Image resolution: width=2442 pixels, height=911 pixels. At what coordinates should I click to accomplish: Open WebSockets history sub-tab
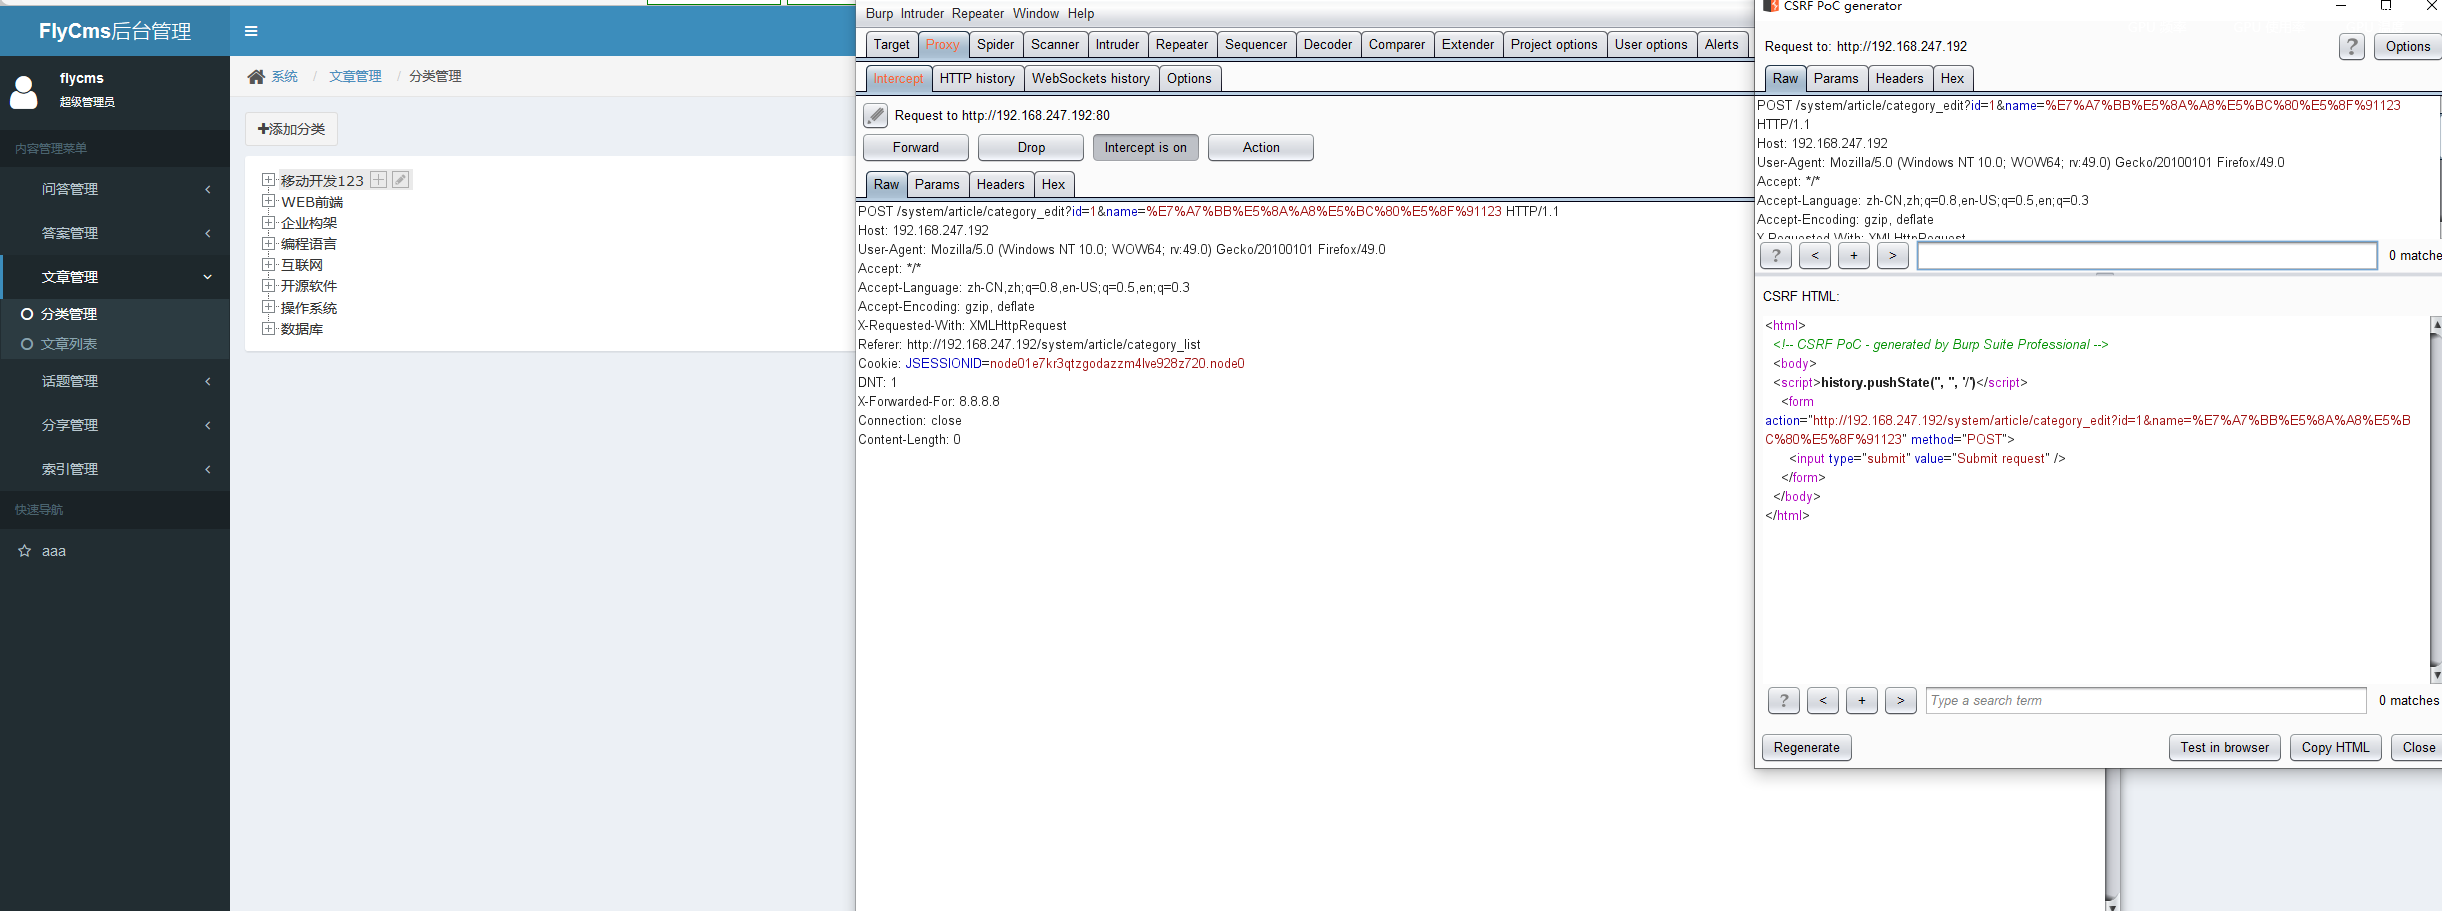coord(1091,78)
